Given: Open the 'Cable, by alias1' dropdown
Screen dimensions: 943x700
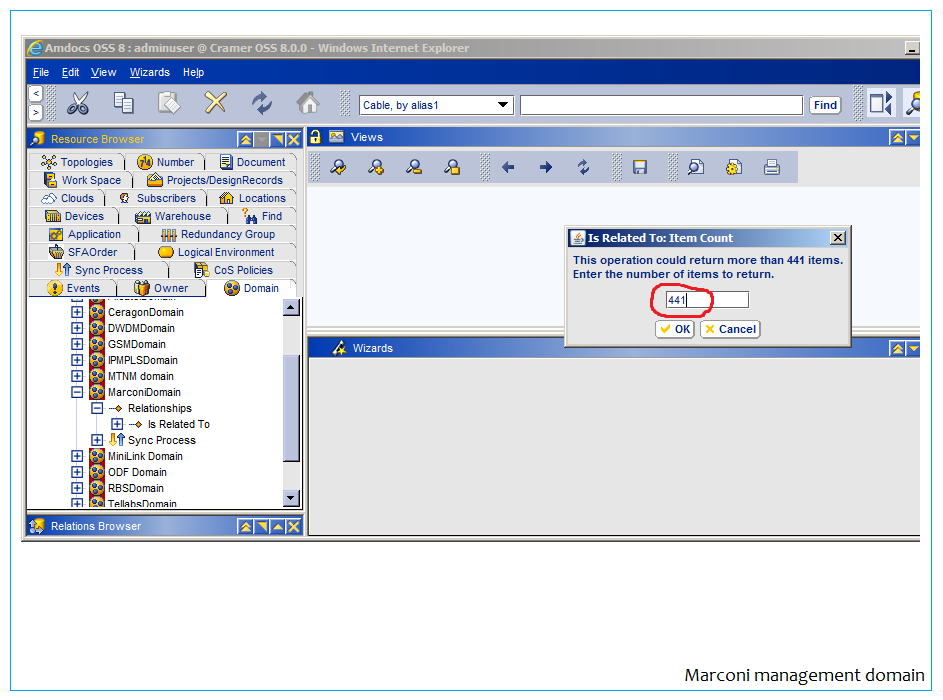Looking at the screenshot, I should tap(503, 105).
